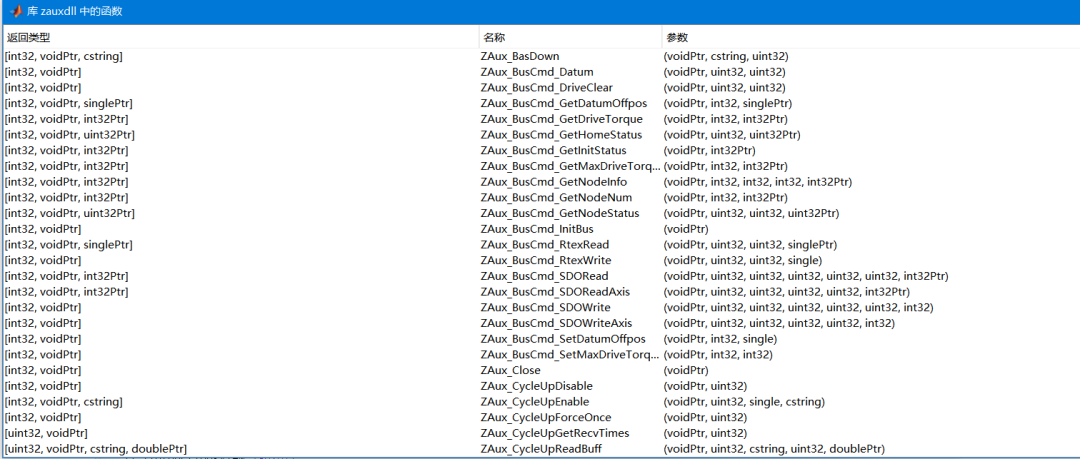Click ZAux_BusCmd_GetInitStatus parameters (voidPtr, int32Ptr)
The width and height of the screenshot is (1080, 459).
click(x=709, y=150)
